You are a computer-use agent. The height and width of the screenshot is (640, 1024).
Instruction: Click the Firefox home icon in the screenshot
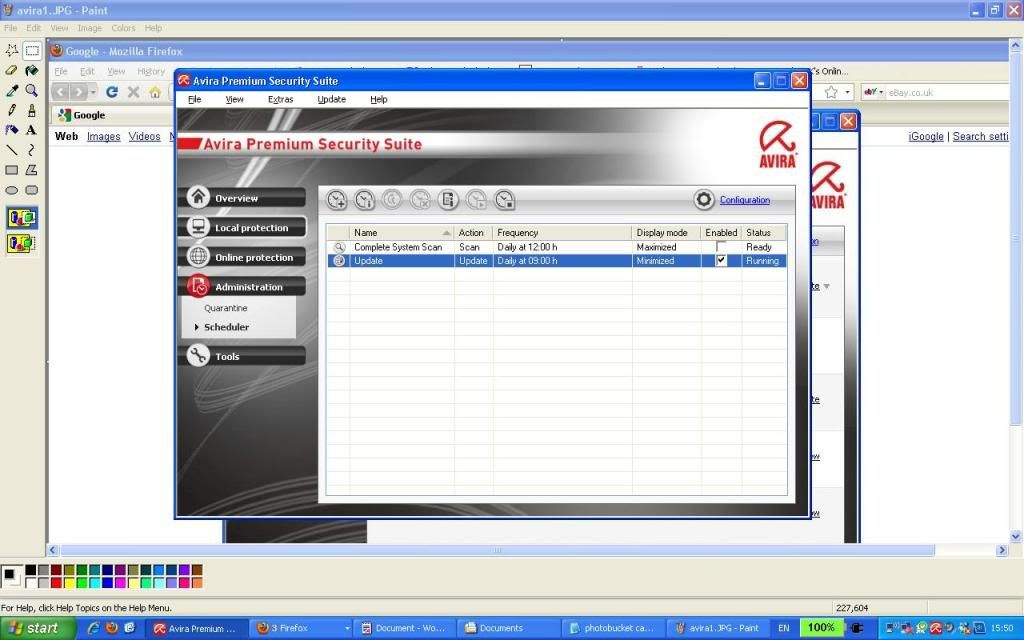[x=155, y=92]
